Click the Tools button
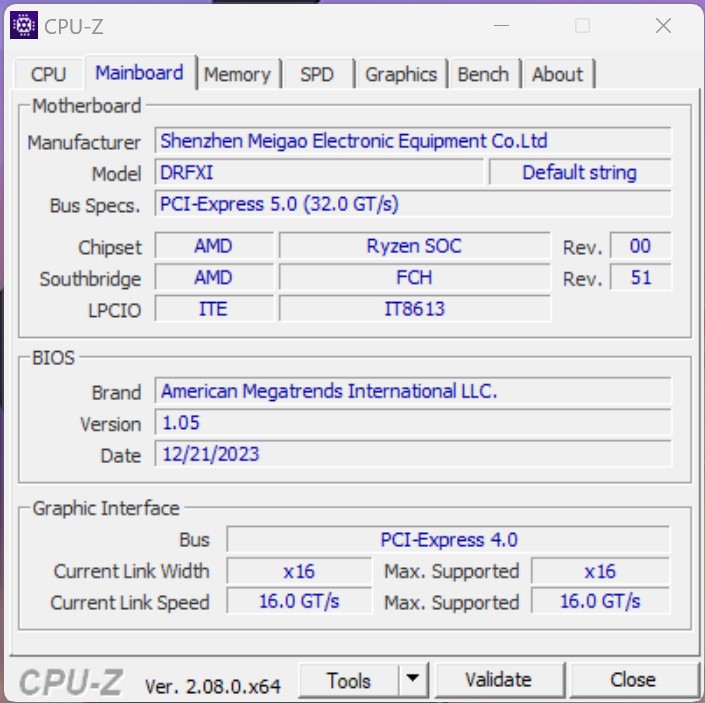 click(x=348, y=680)
